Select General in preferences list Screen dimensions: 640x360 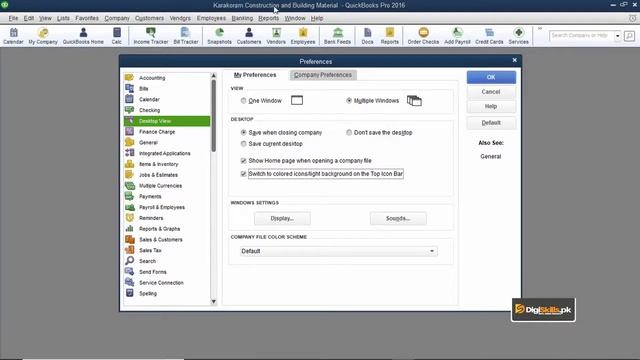(167, 142)
